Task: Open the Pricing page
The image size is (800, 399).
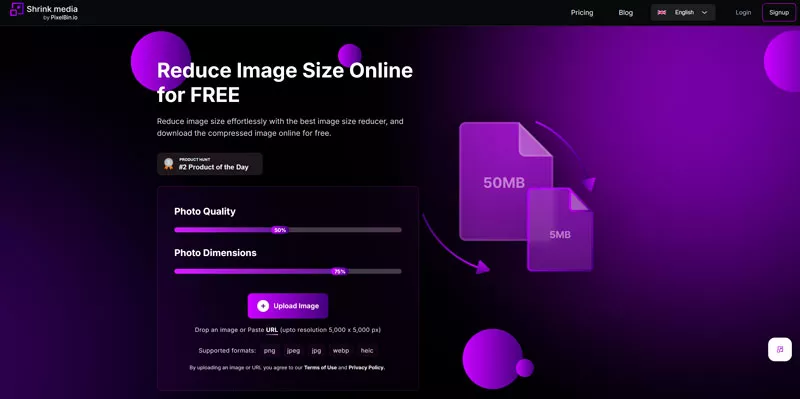Action: tap(582, 13)
